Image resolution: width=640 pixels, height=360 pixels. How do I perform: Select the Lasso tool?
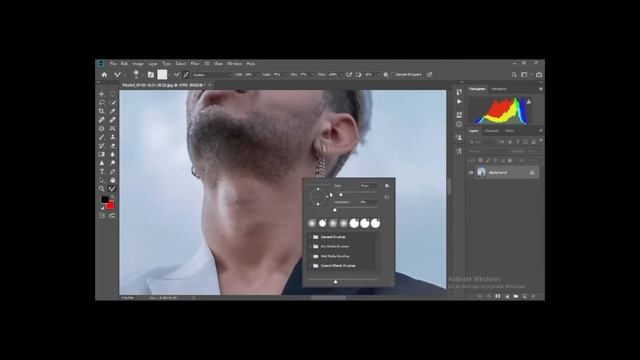coord(102,102)
